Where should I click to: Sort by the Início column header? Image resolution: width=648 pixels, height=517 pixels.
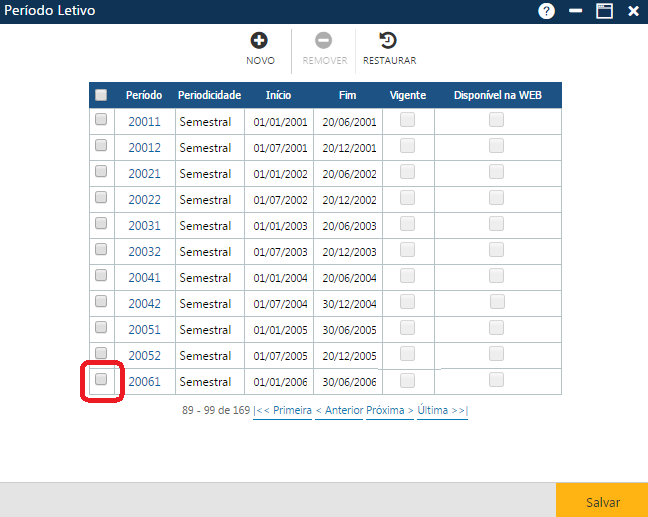pyautogui.click(x=279, y=95)
